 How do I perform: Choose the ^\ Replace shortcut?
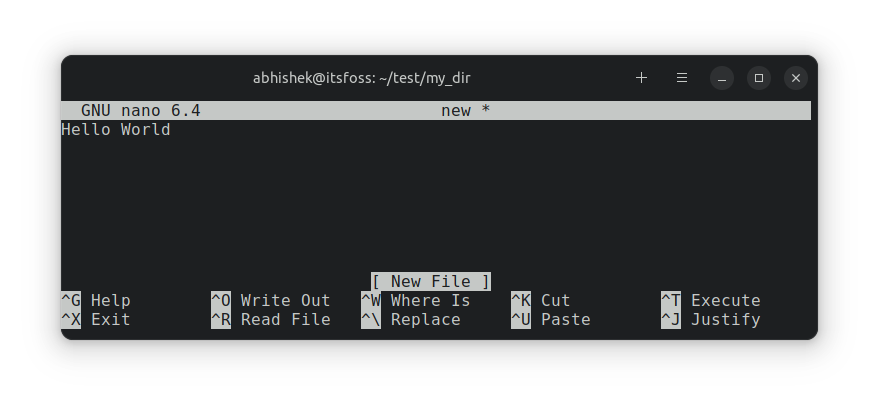411,320
